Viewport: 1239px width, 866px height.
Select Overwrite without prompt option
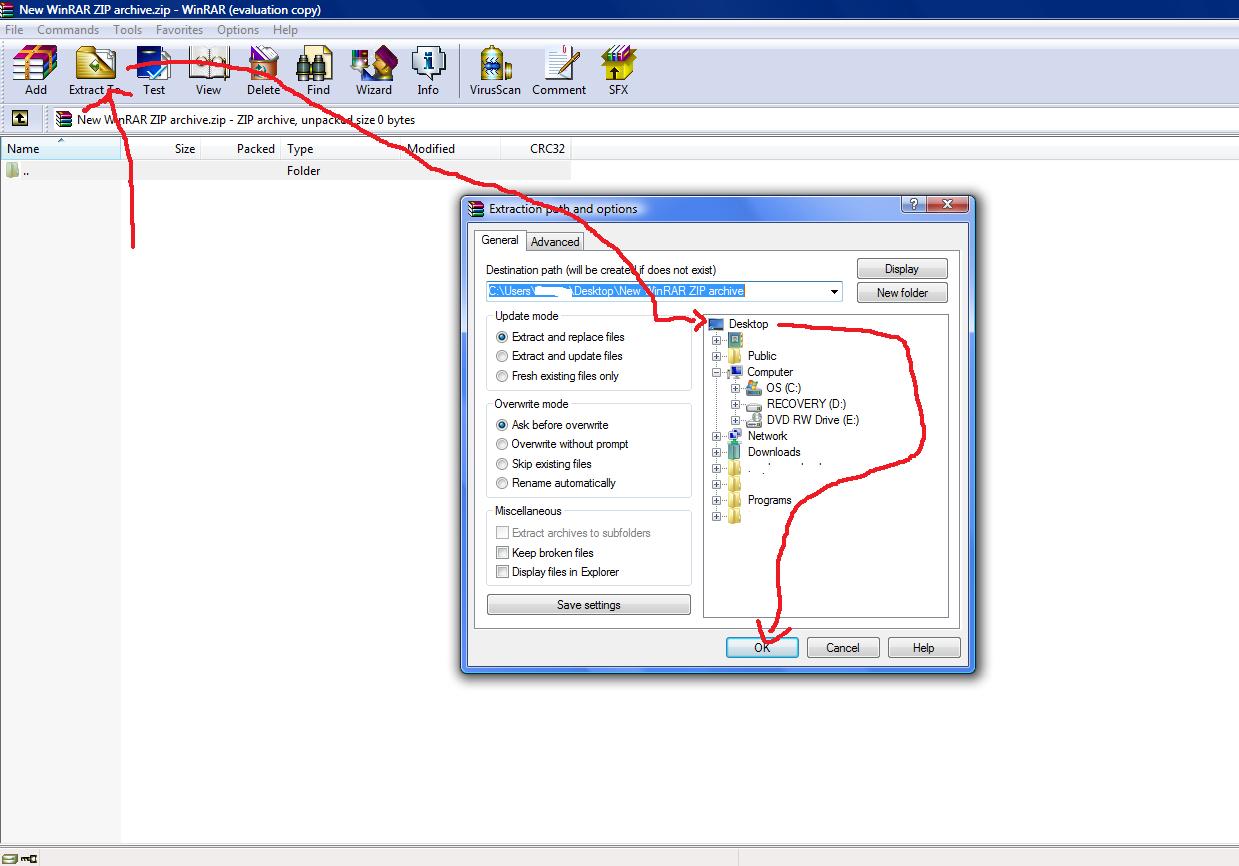(503, 444)
